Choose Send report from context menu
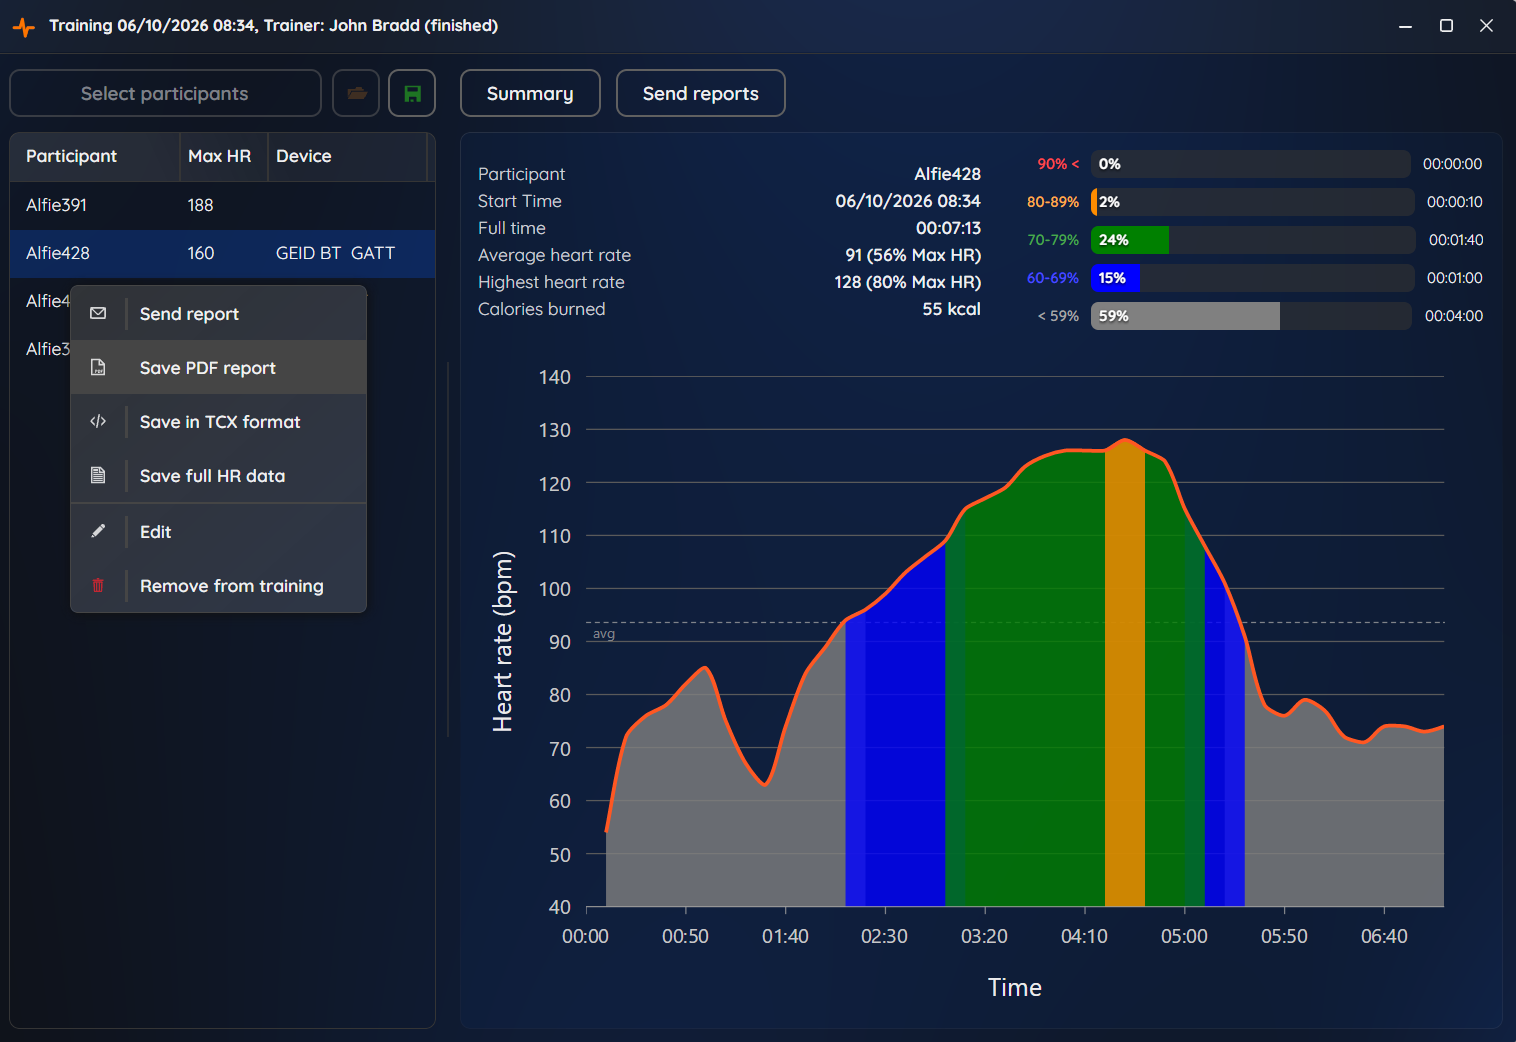1516x1042 pixels. [x=219, y=314]
